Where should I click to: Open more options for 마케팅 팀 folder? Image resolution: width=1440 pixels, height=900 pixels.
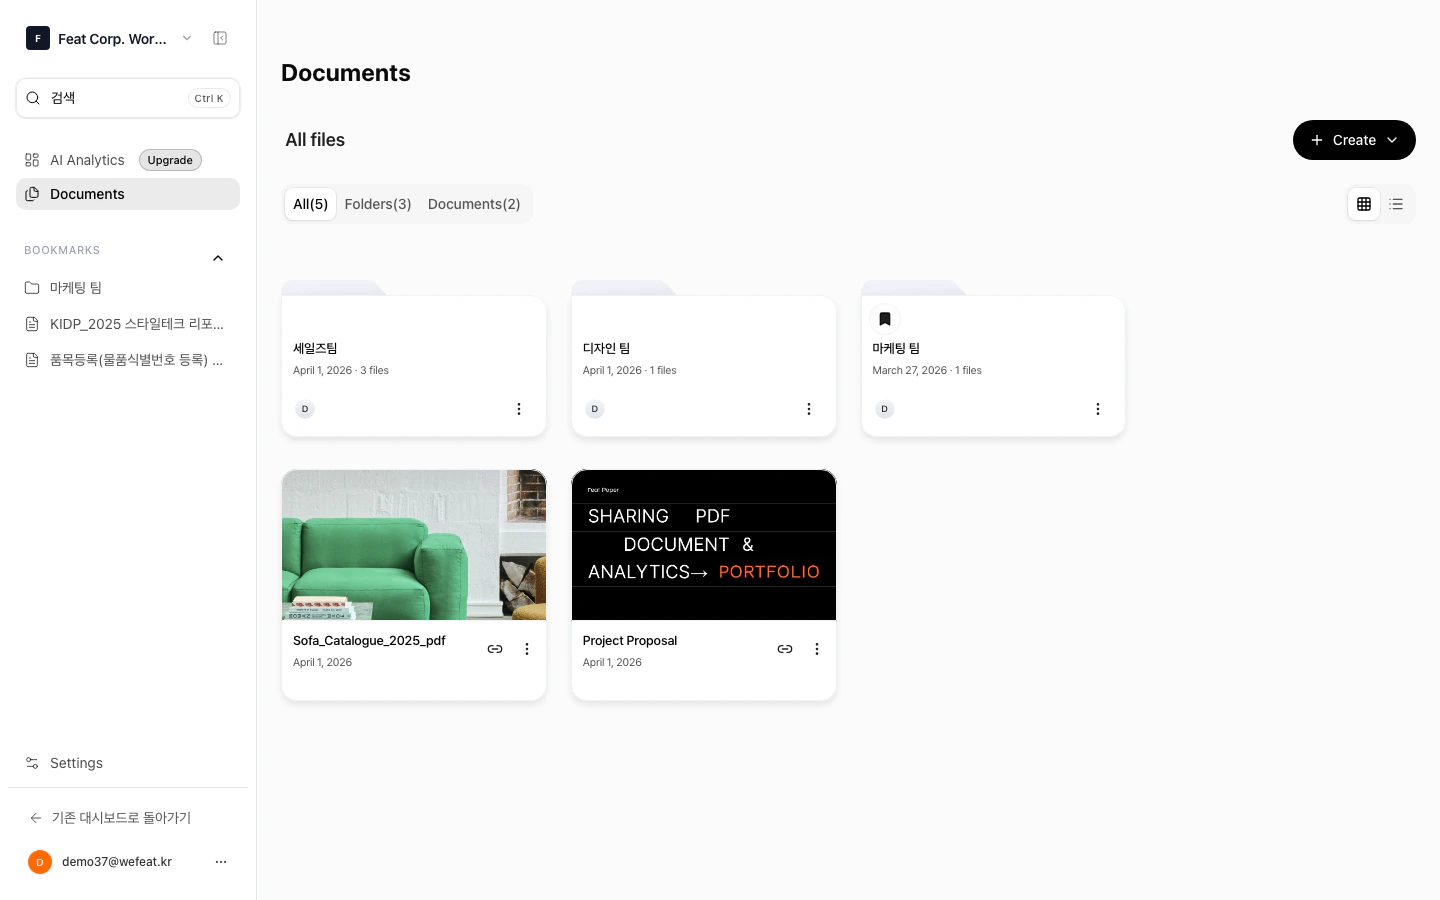click(1098, 409)
